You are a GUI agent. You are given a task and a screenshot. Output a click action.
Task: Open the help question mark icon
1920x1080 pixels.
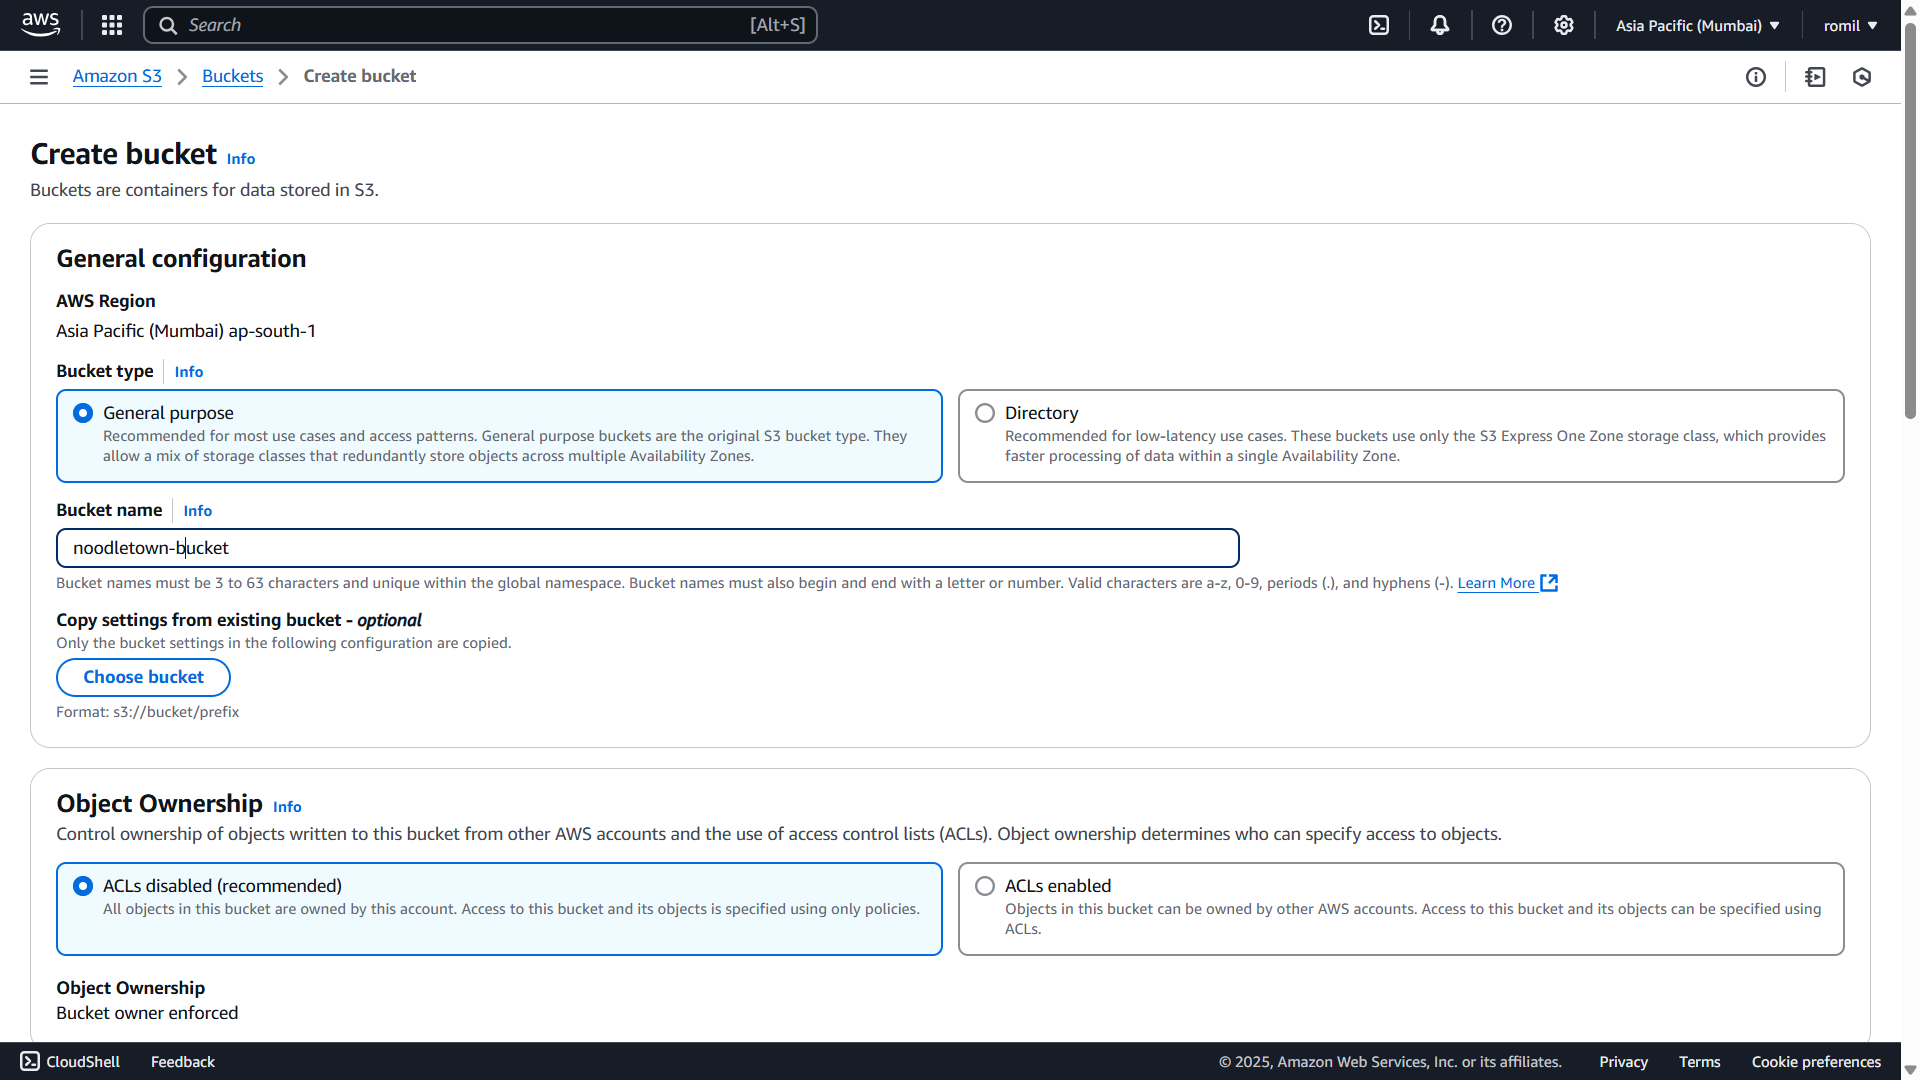click(1502, 25)
